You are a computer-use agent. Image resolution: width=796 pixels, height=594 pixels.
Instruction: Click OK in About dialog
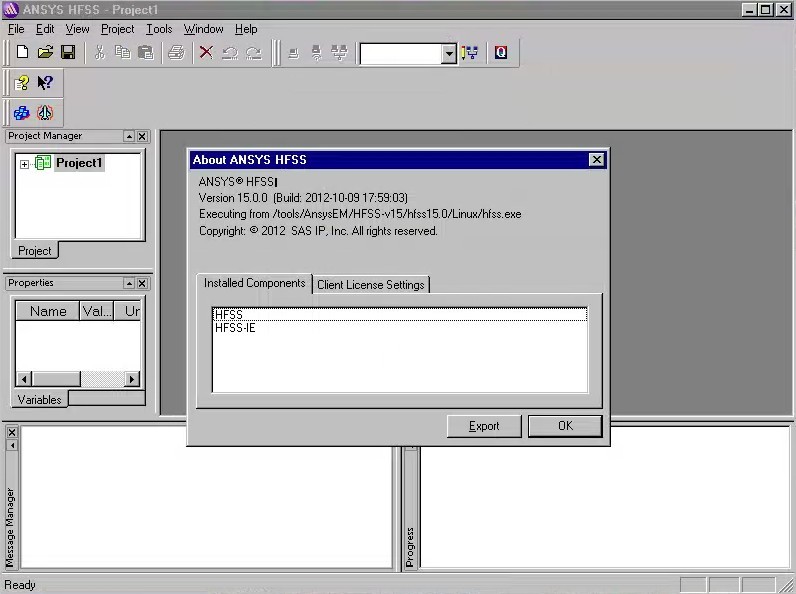(565, 425)
